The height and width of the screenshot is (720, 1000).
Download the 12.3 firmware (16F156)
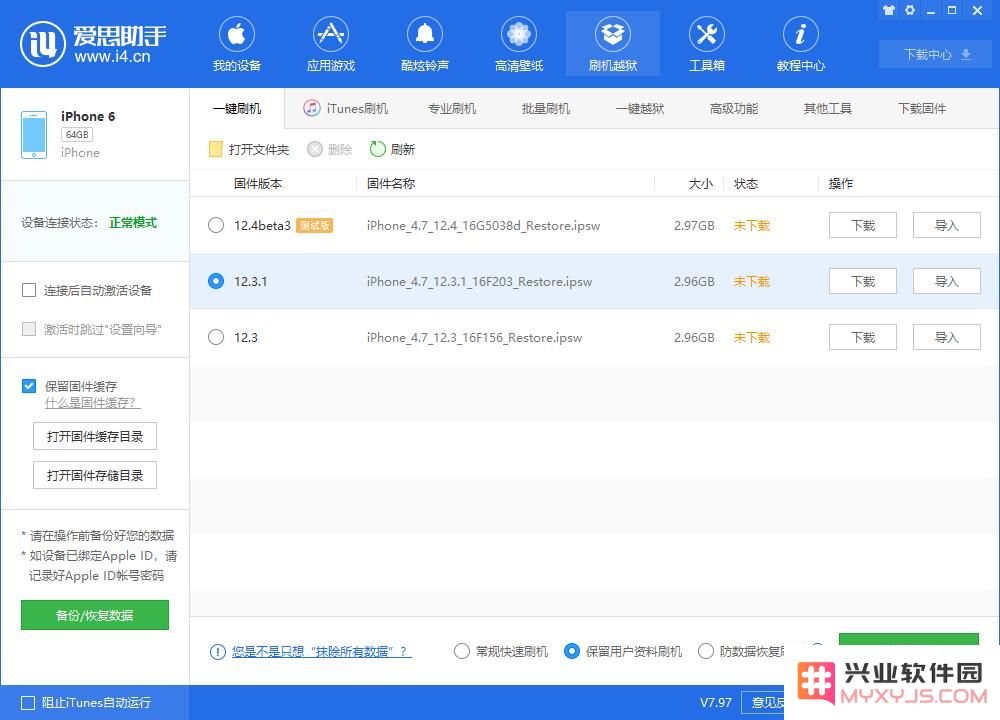pyautogui.click(x=863, y=337)
